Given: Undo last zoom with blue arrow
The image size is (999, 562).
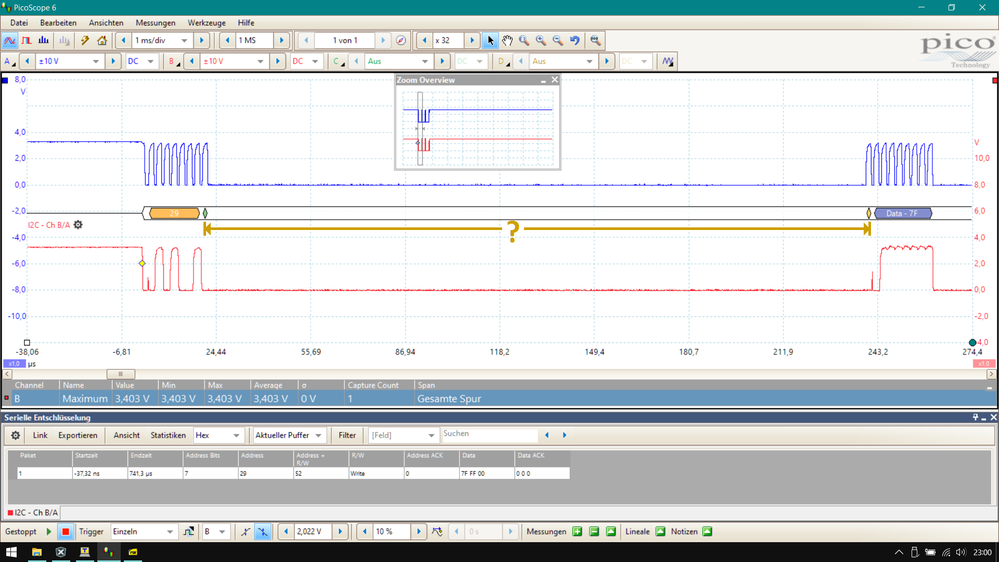Looking at the screenshot, I should [575, 40].
